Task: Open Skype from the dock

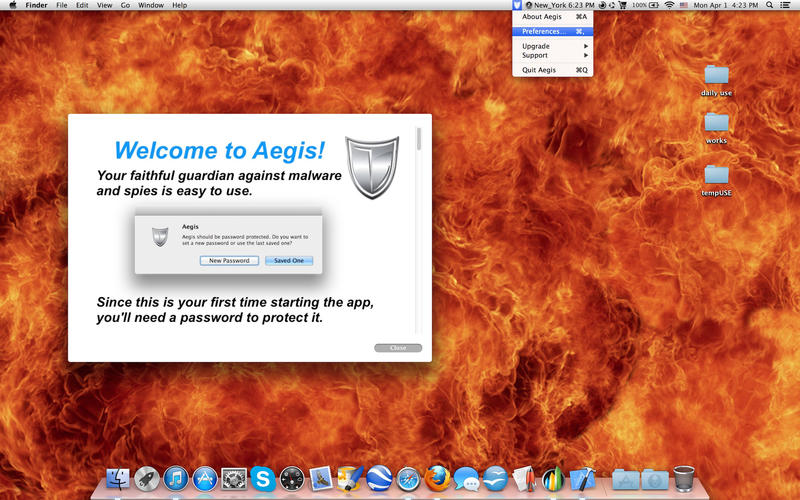Action: point(263,479)
